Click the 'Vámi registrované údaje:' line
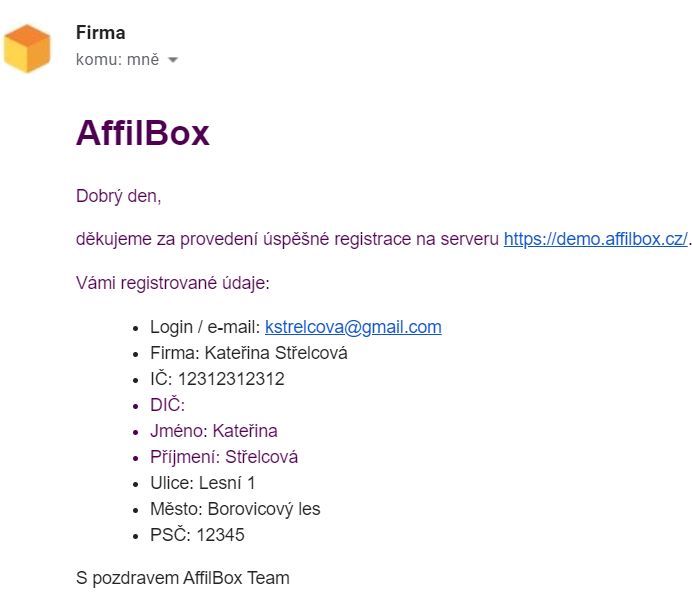Image resolution: width=692 pixels, height=603 pixels. pyautogui.click(x=173, y=283)
